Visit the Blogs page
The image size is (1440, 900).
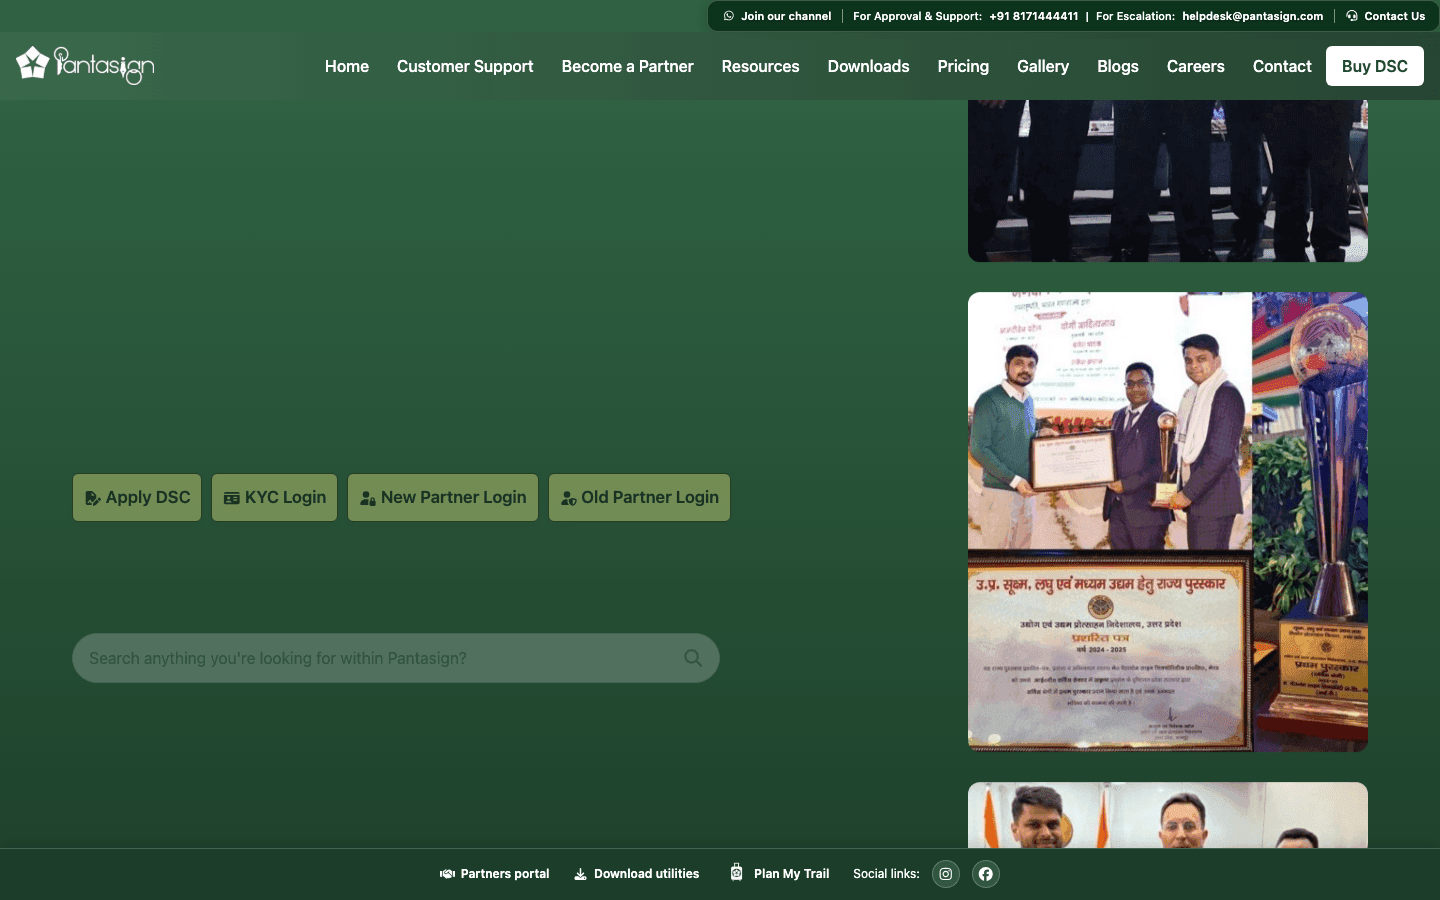[x=1117, y=66]
